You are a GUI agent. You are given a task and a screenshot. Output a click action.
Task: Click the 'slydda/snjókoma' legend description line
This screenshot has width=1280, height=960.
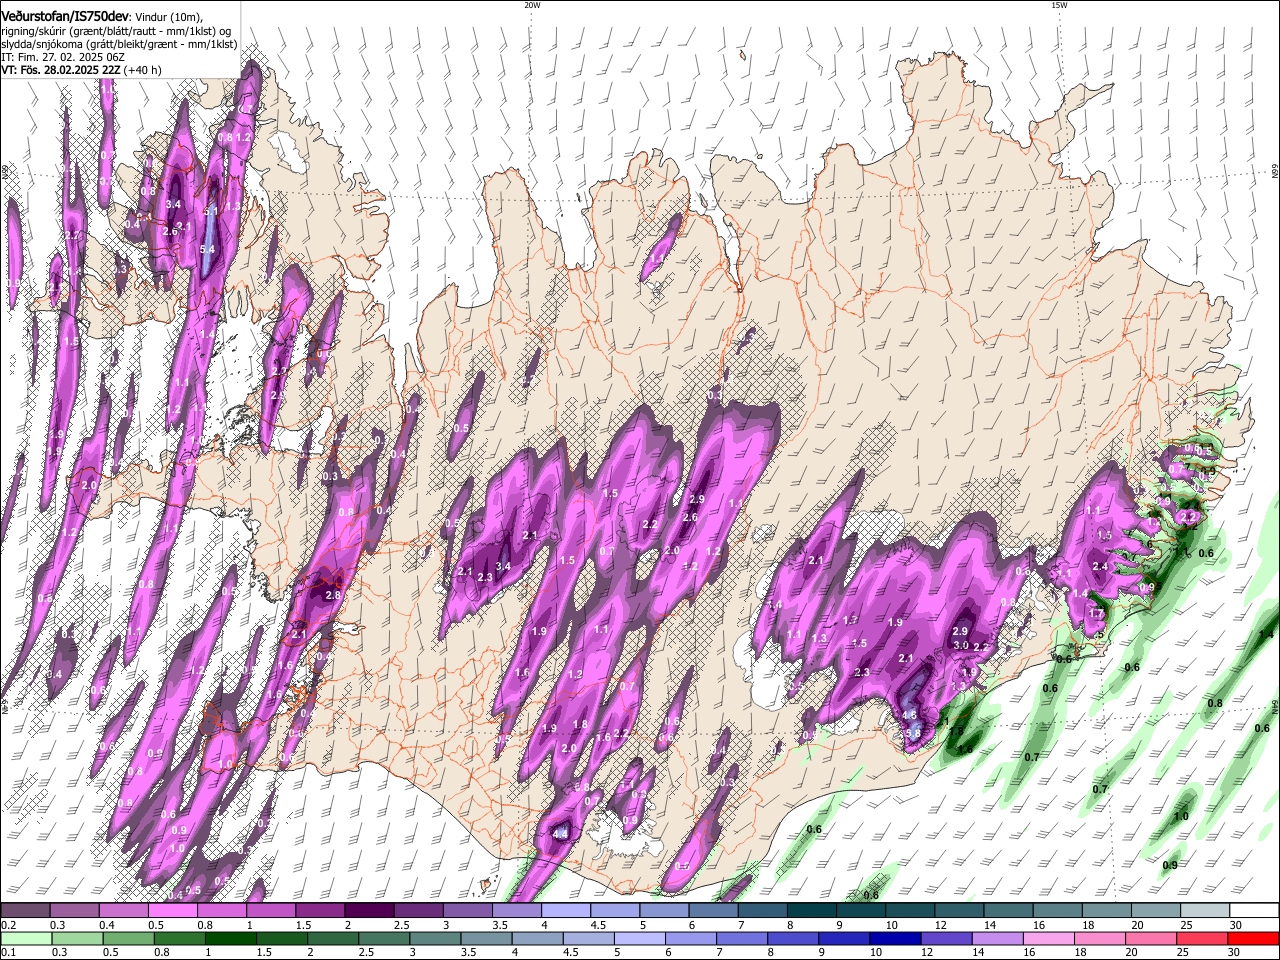click(x=119, y=44)
